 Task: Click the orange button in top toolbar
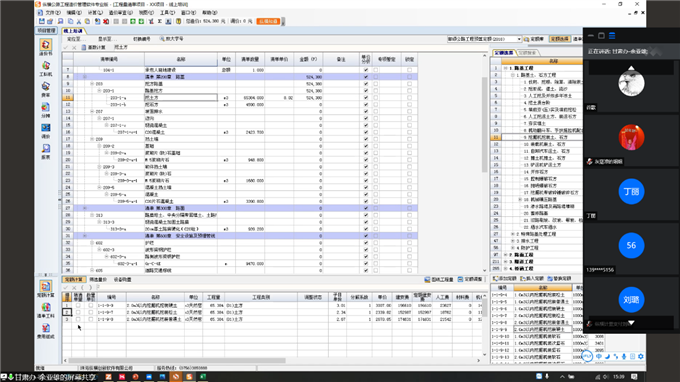[x=268, y=21]
